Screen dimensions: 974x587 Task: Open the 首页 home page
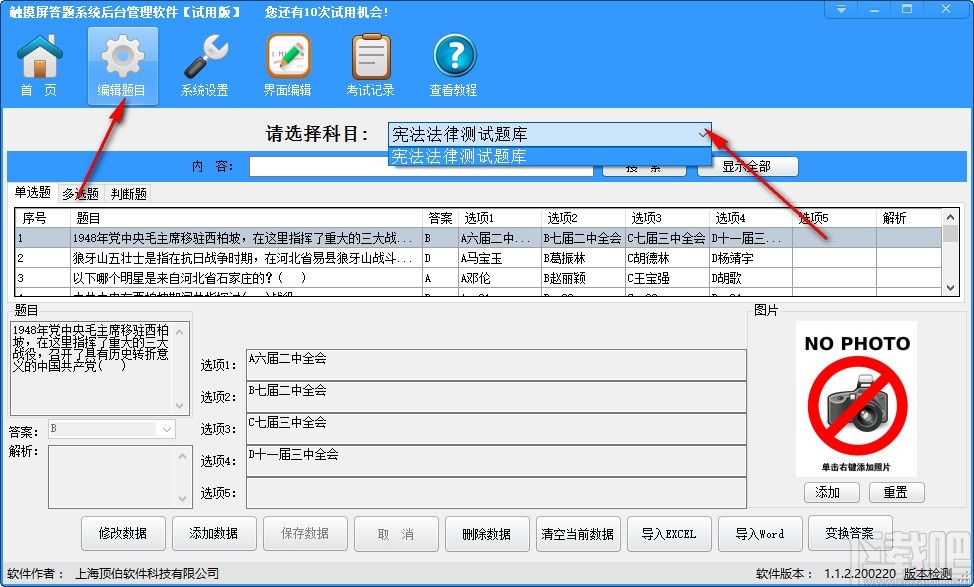(x=38, y=62)
